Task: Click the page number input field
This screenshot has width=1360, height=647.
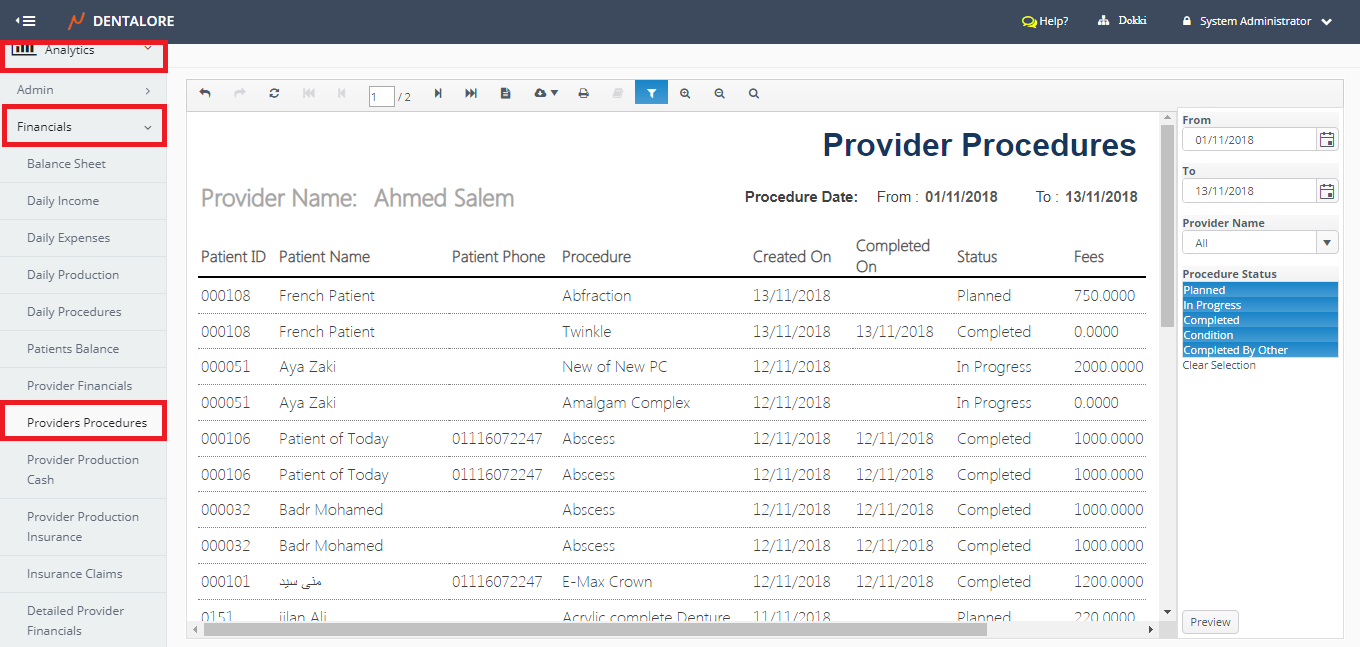Action: (x=381, y=97)
